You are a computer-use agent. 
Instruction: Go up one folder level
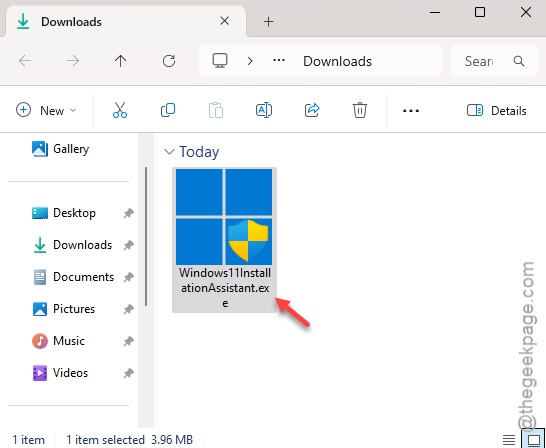(120, 61)
